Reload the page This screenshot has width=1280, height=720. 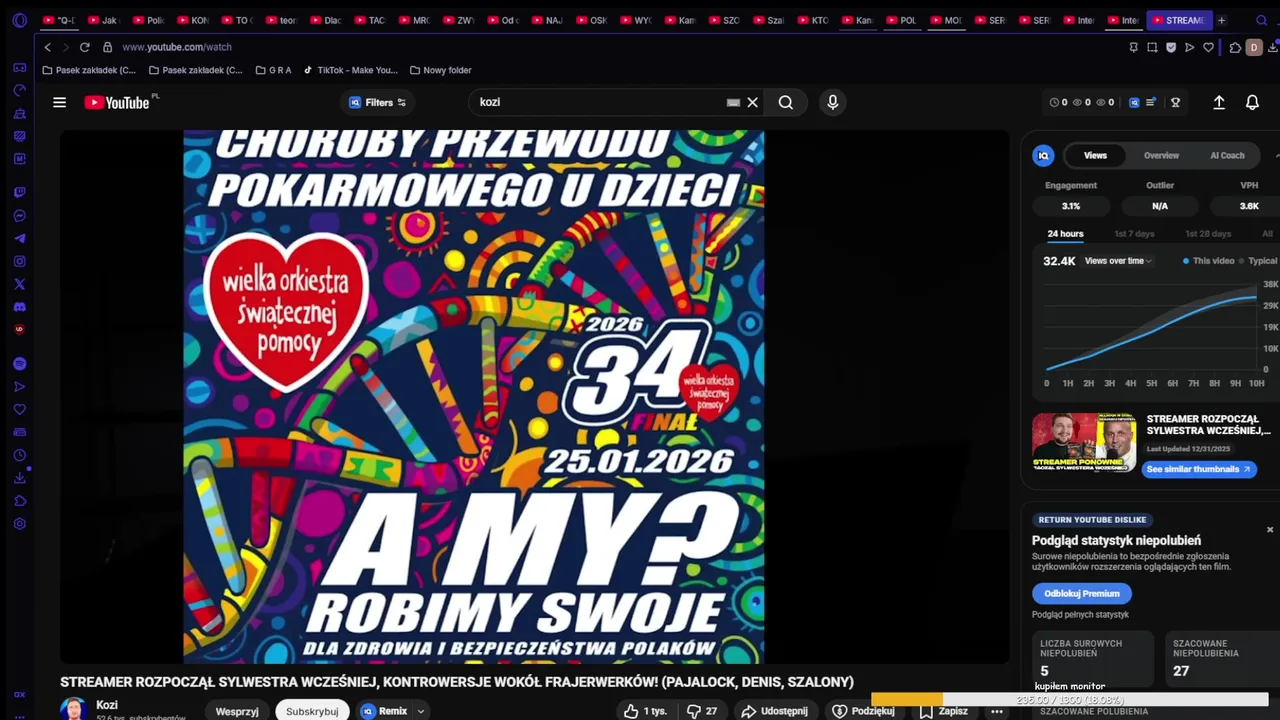[x=84, y=47]
